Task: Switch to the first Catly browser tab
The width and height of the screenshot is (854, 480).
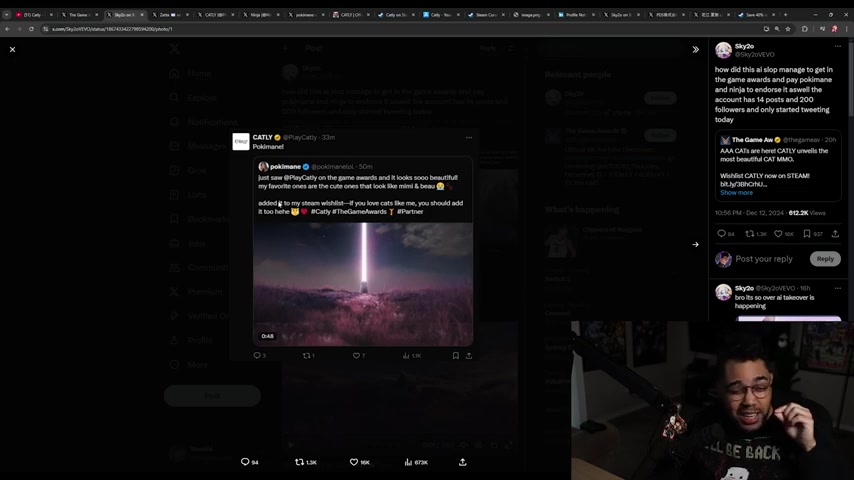Action: [34, 15]
